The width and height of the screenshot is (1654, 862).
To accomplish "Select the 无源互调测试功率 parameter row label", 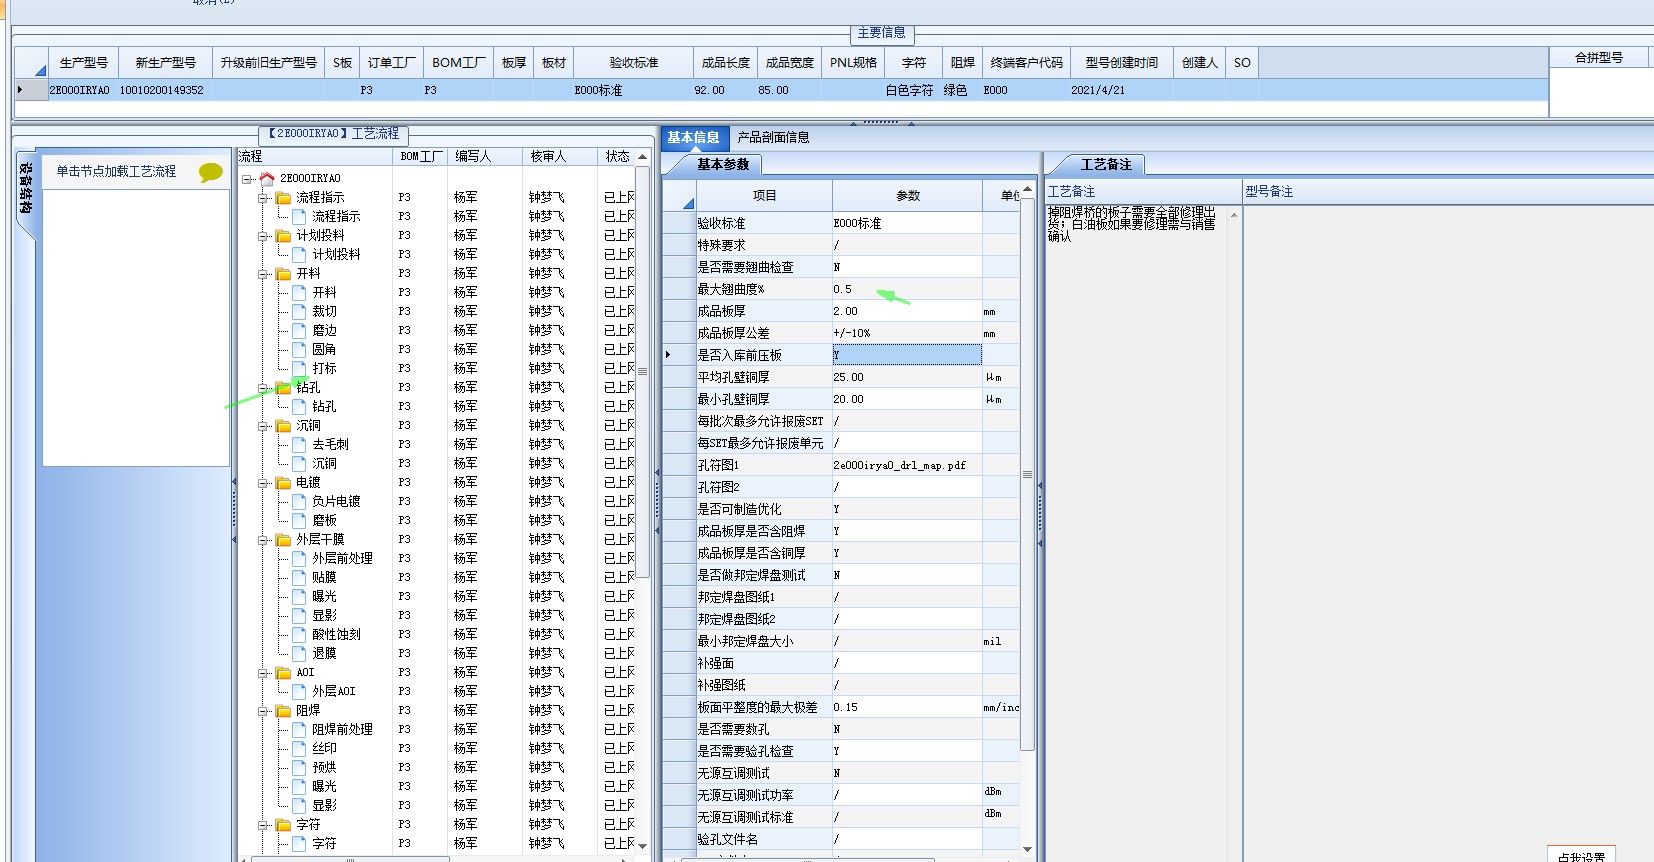I will [764, 795].
